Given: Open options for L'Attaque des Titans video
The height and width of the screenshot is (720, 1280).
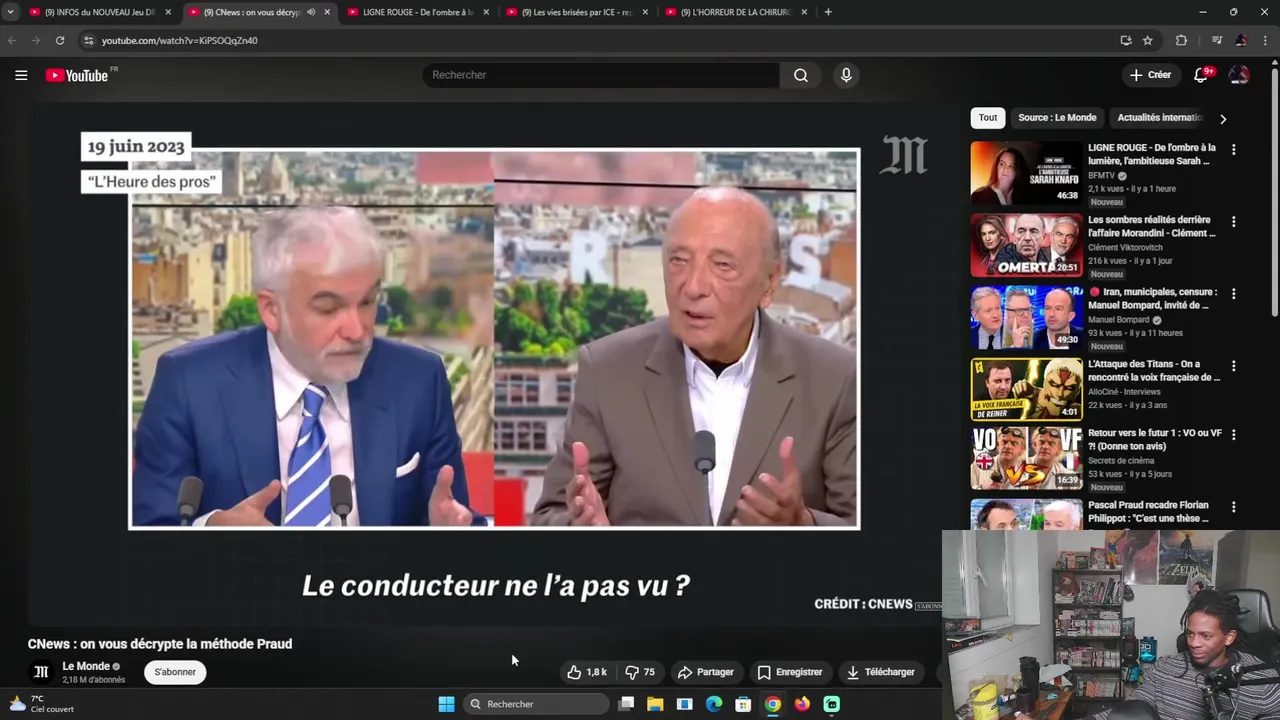Looking at the screenshot, I should (1233, 366).
